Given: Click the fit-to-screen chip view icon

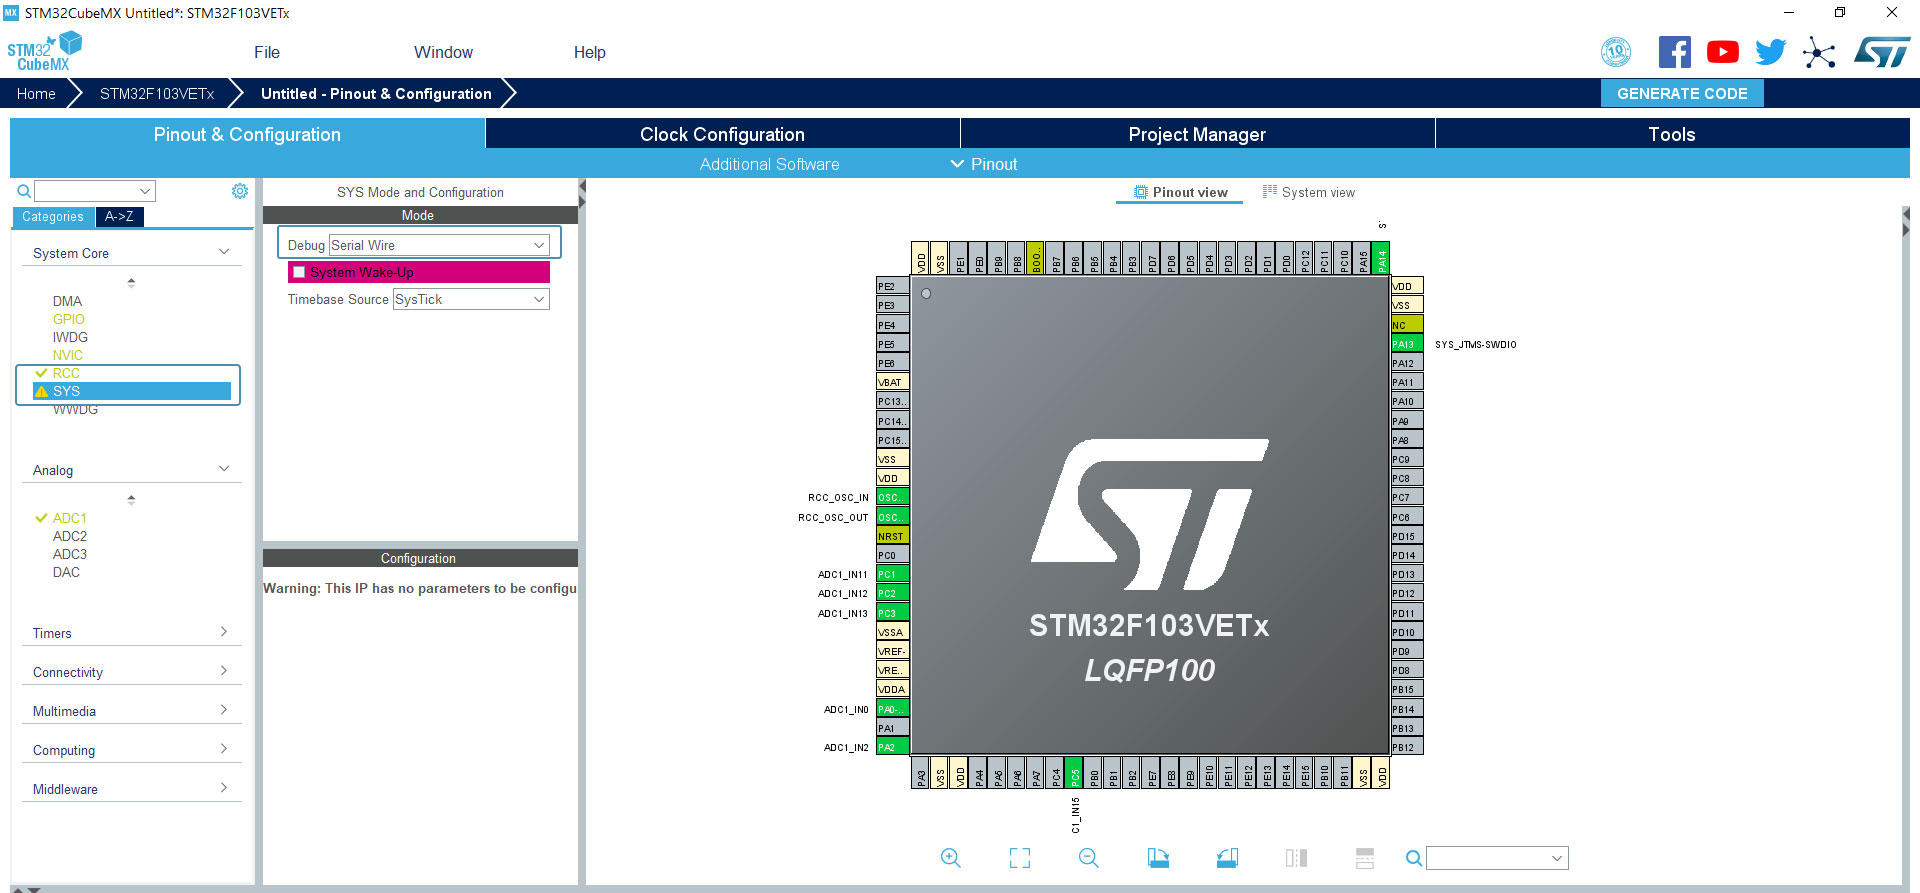Looking at the screenshot, I should coord(1019,858).
